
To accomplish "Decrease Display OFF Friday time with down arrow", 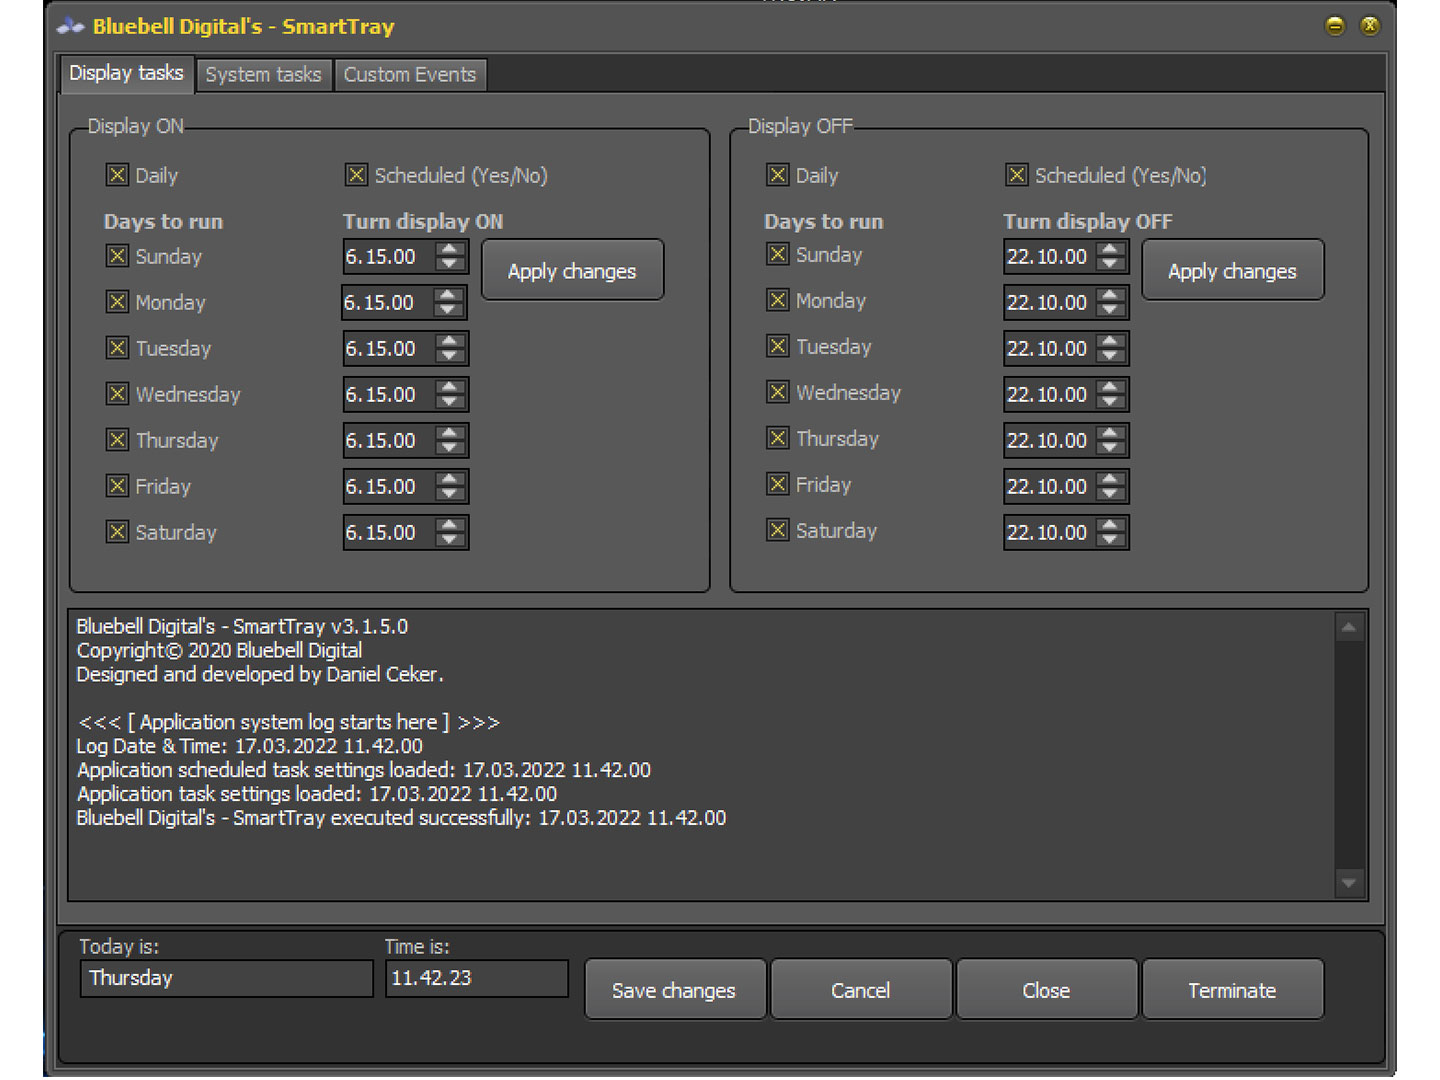I will pyautogui.click(x=1110, y=494).
